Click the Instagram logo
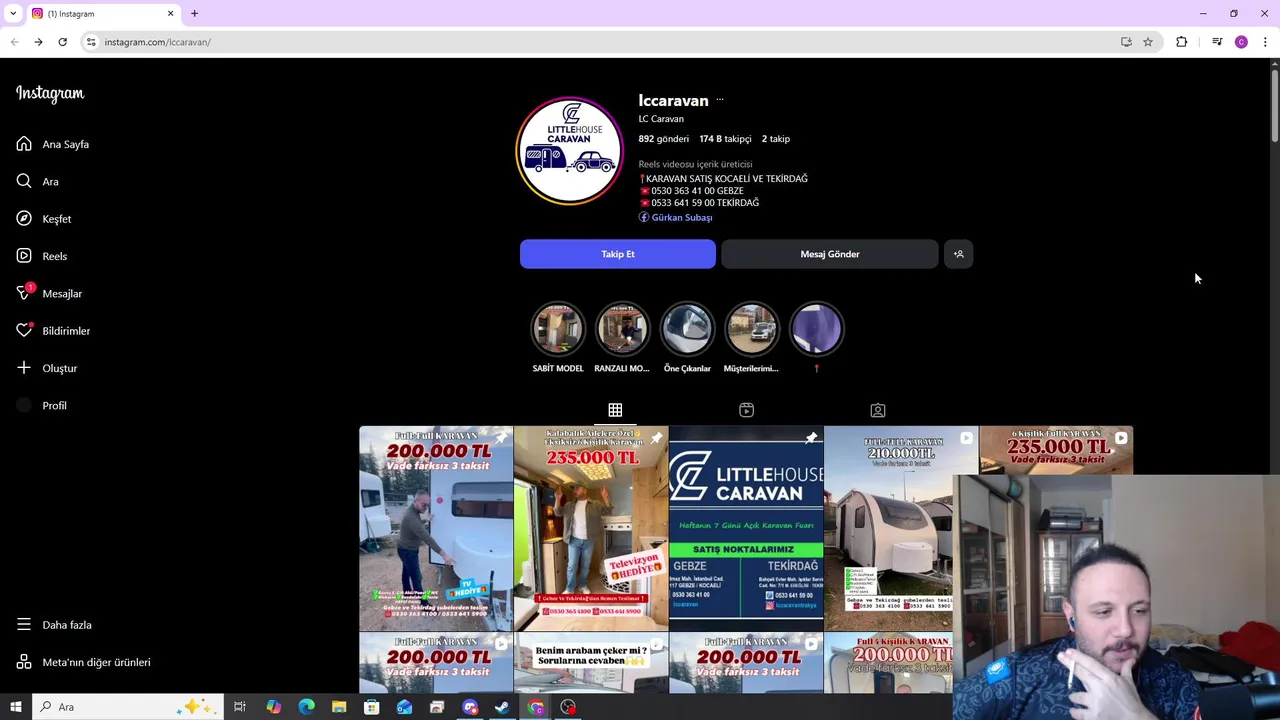 click(50, 94)
